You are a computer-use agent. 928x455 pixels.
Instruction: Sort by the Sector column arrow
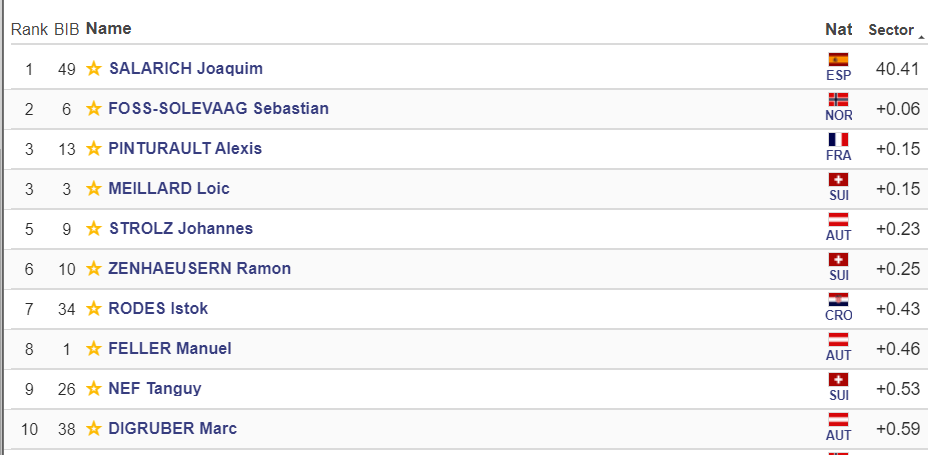(921, 37)
